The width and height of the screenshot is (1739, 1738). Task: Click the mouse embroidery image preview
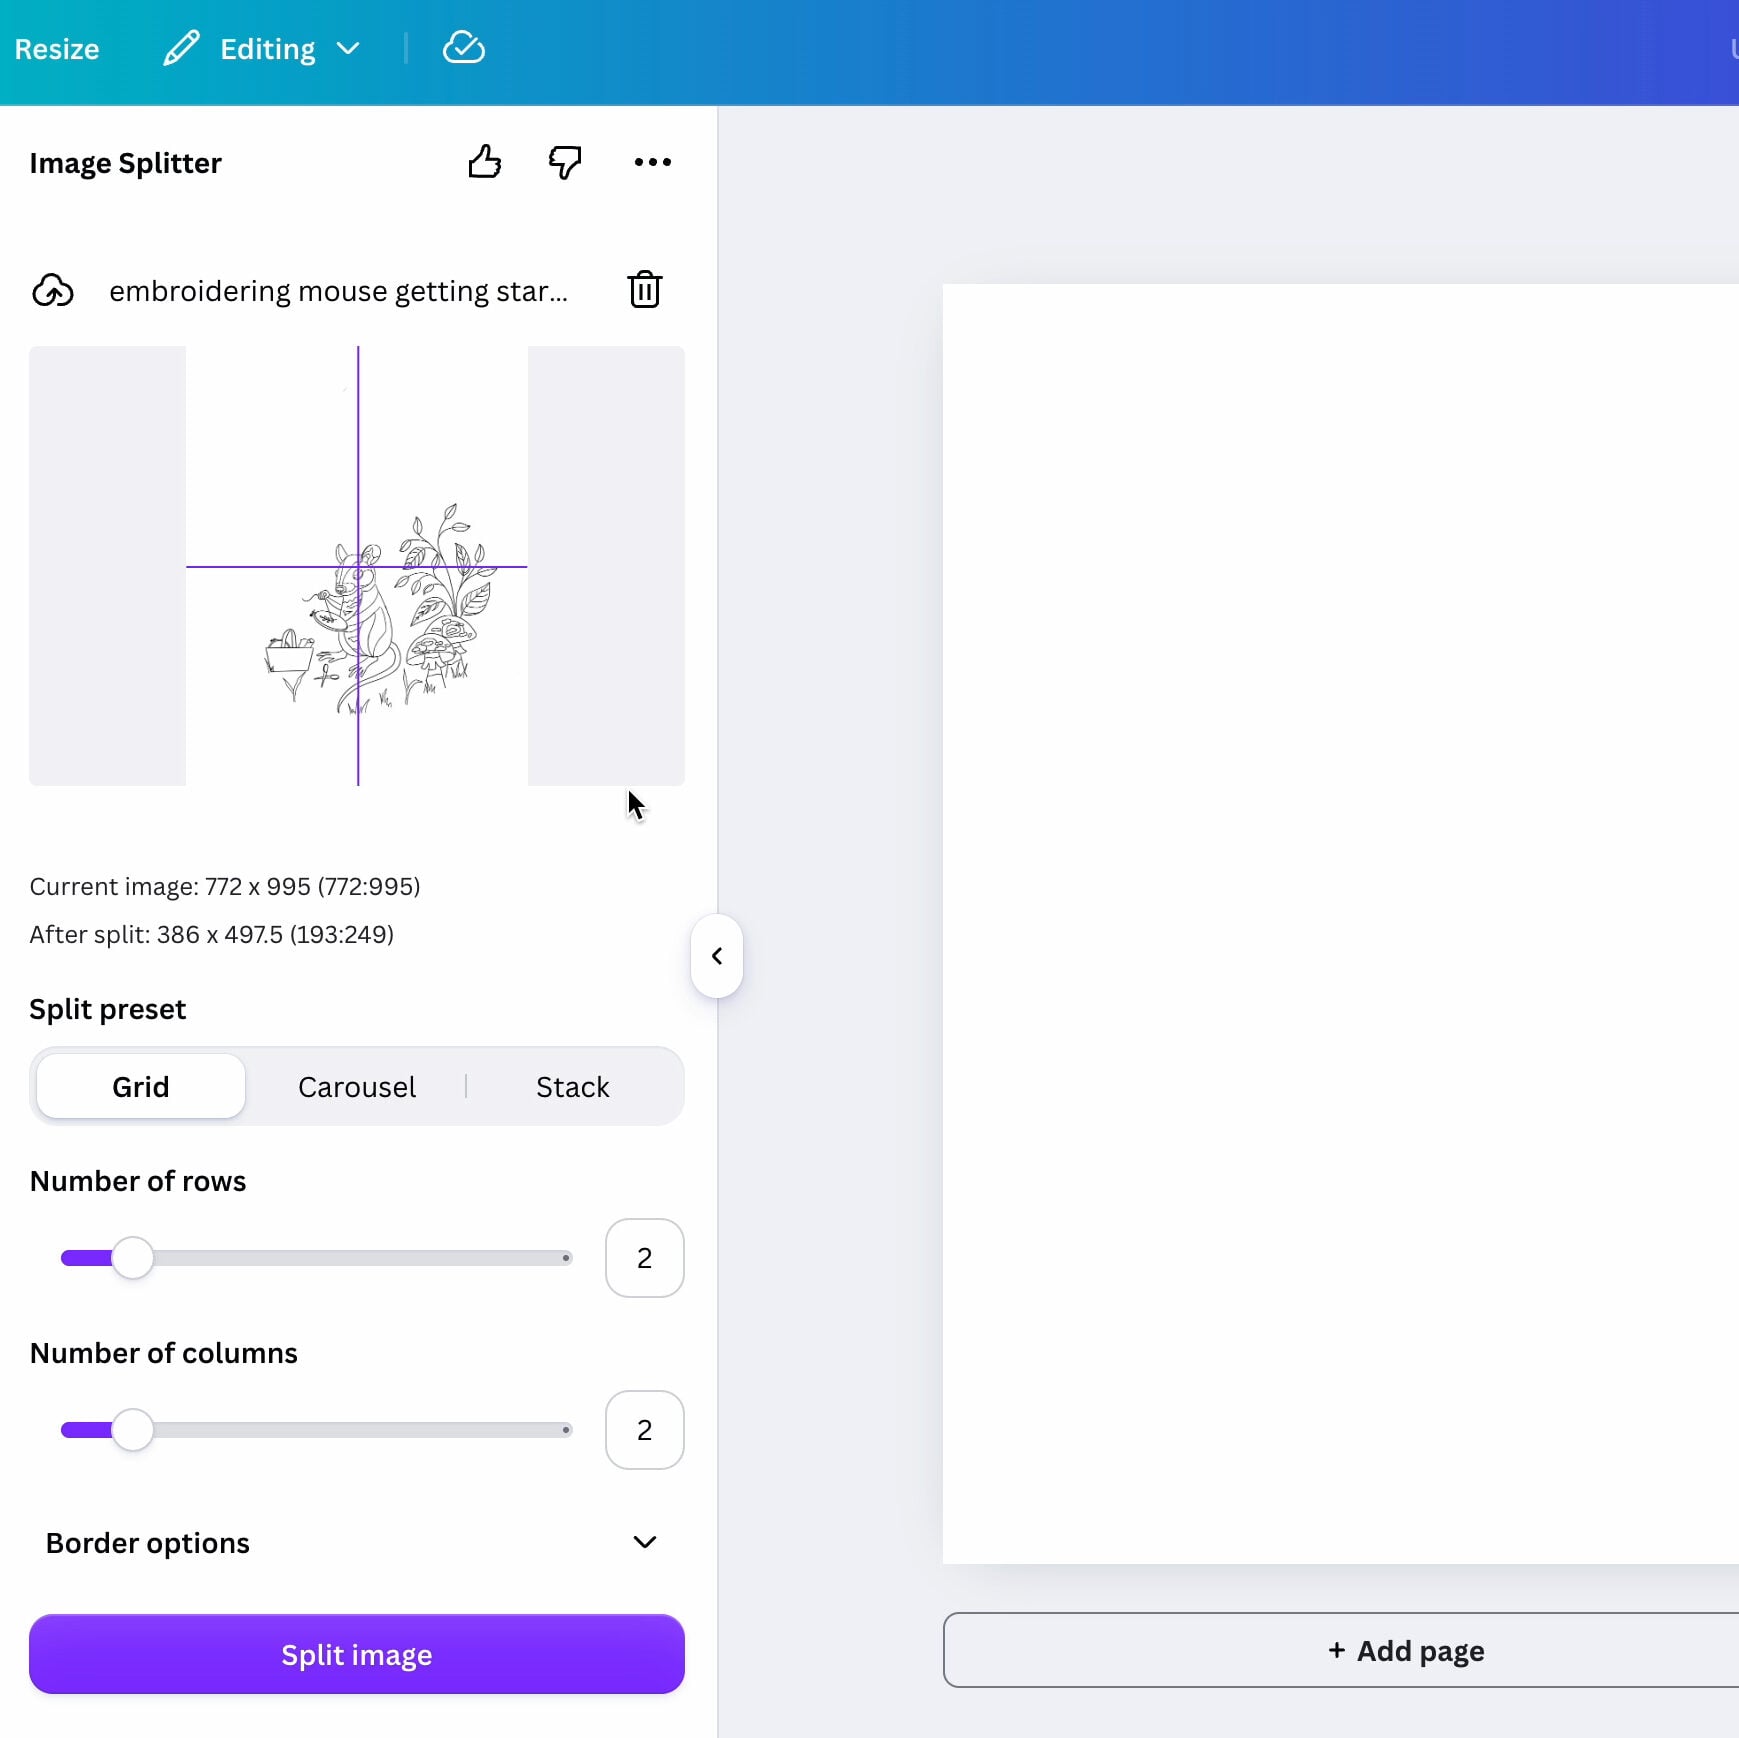click(357, 566)
